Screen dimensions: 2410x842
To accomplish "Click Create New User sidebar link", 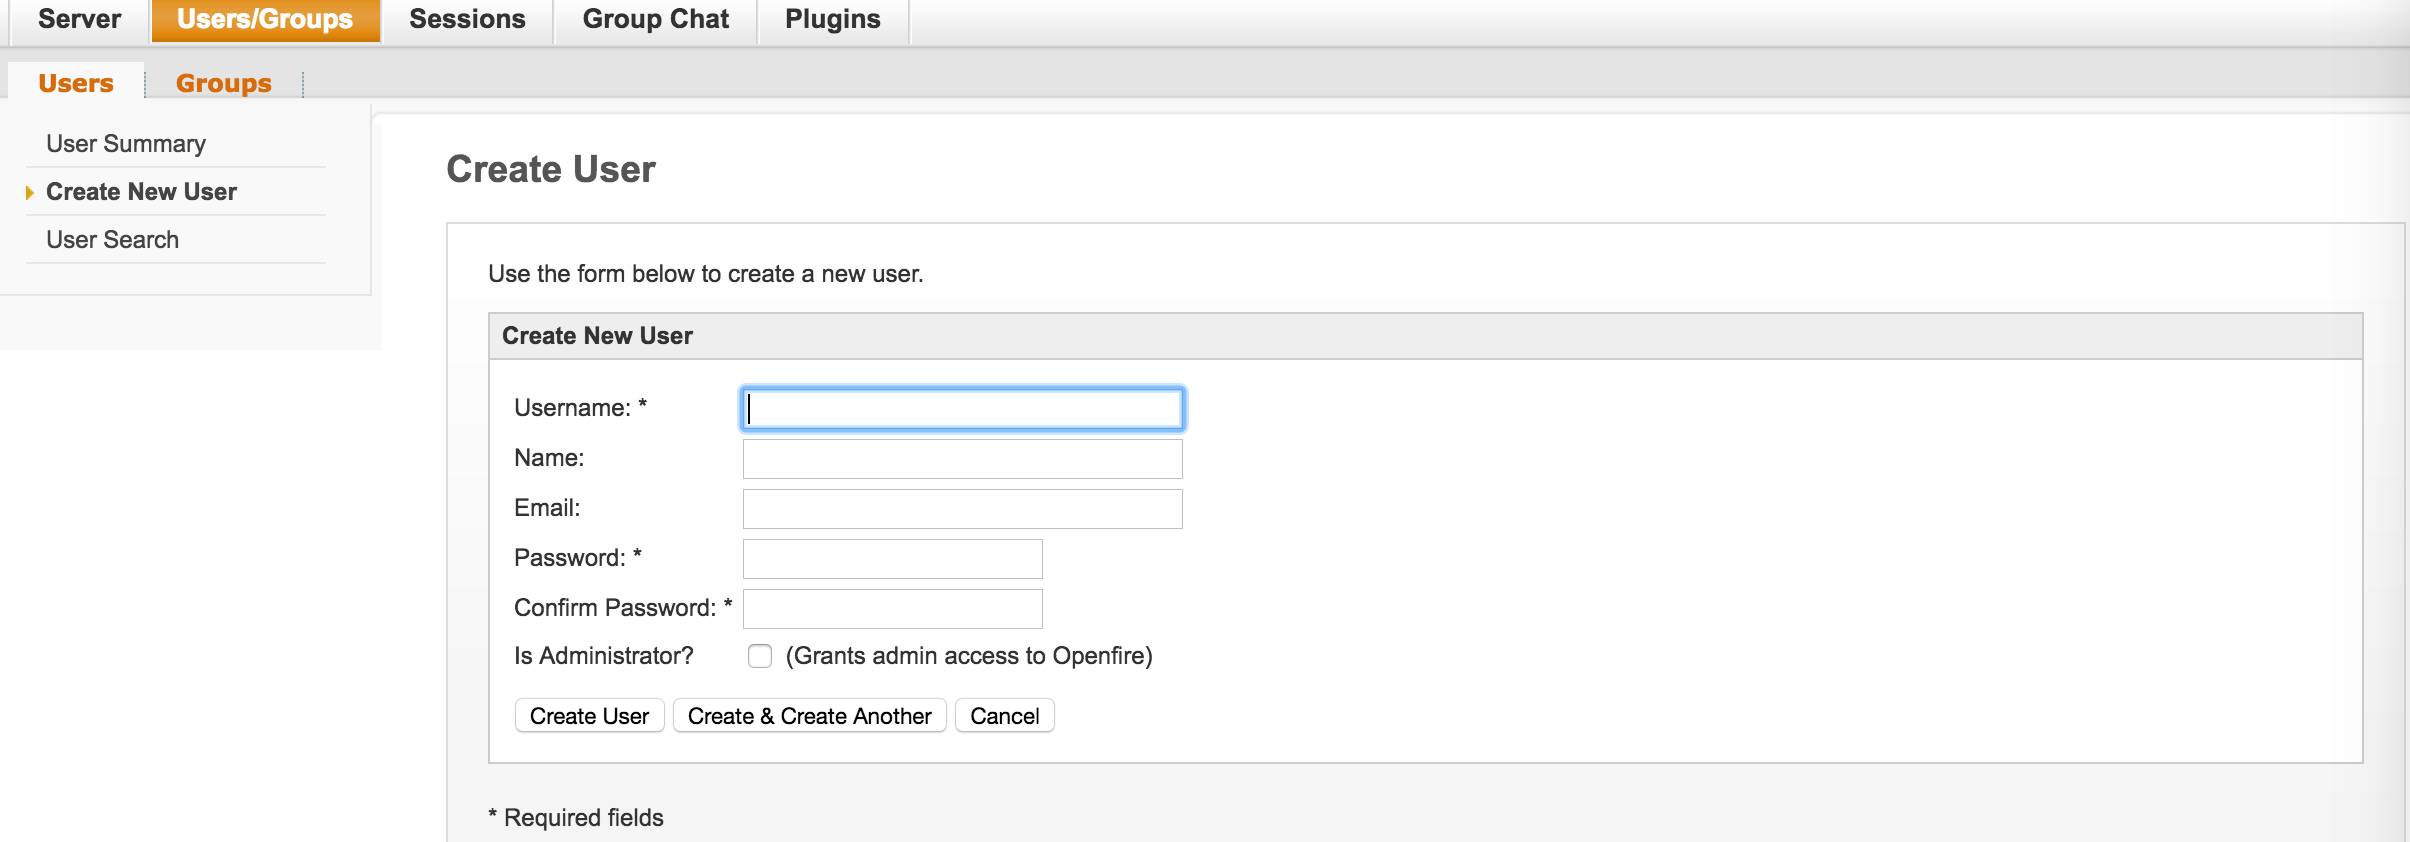I will [x=141, y=192].
